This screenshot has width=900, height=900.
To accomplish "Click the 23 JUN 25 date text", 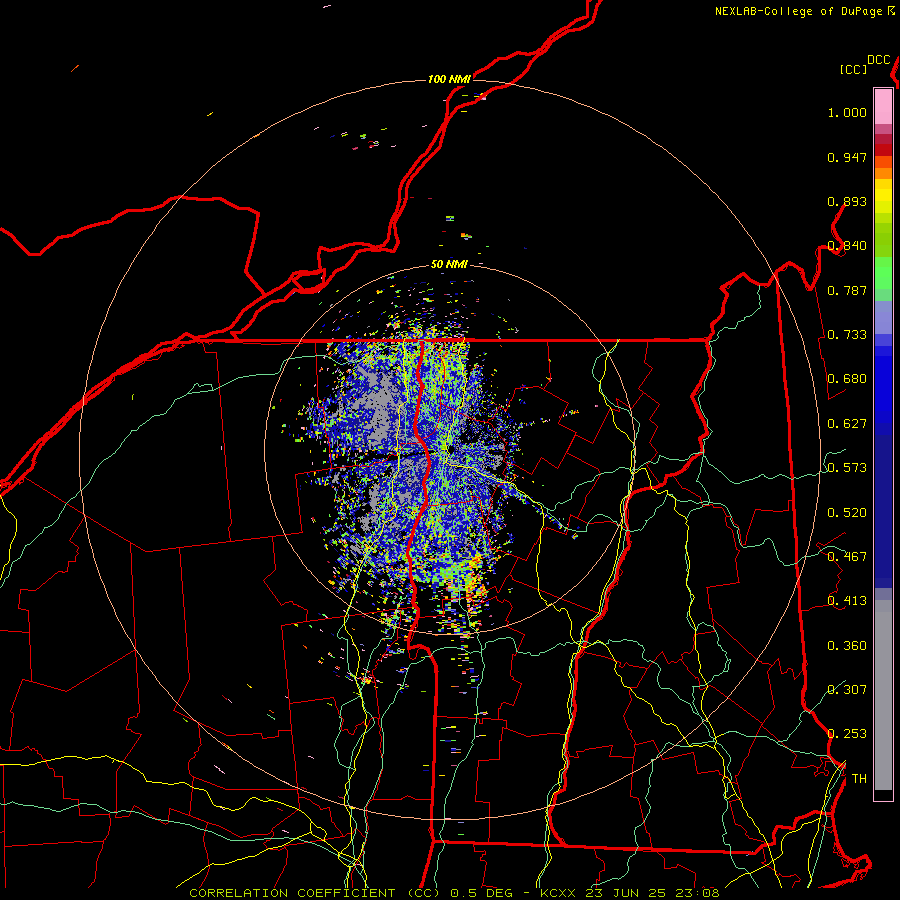I will coord(626,893).
